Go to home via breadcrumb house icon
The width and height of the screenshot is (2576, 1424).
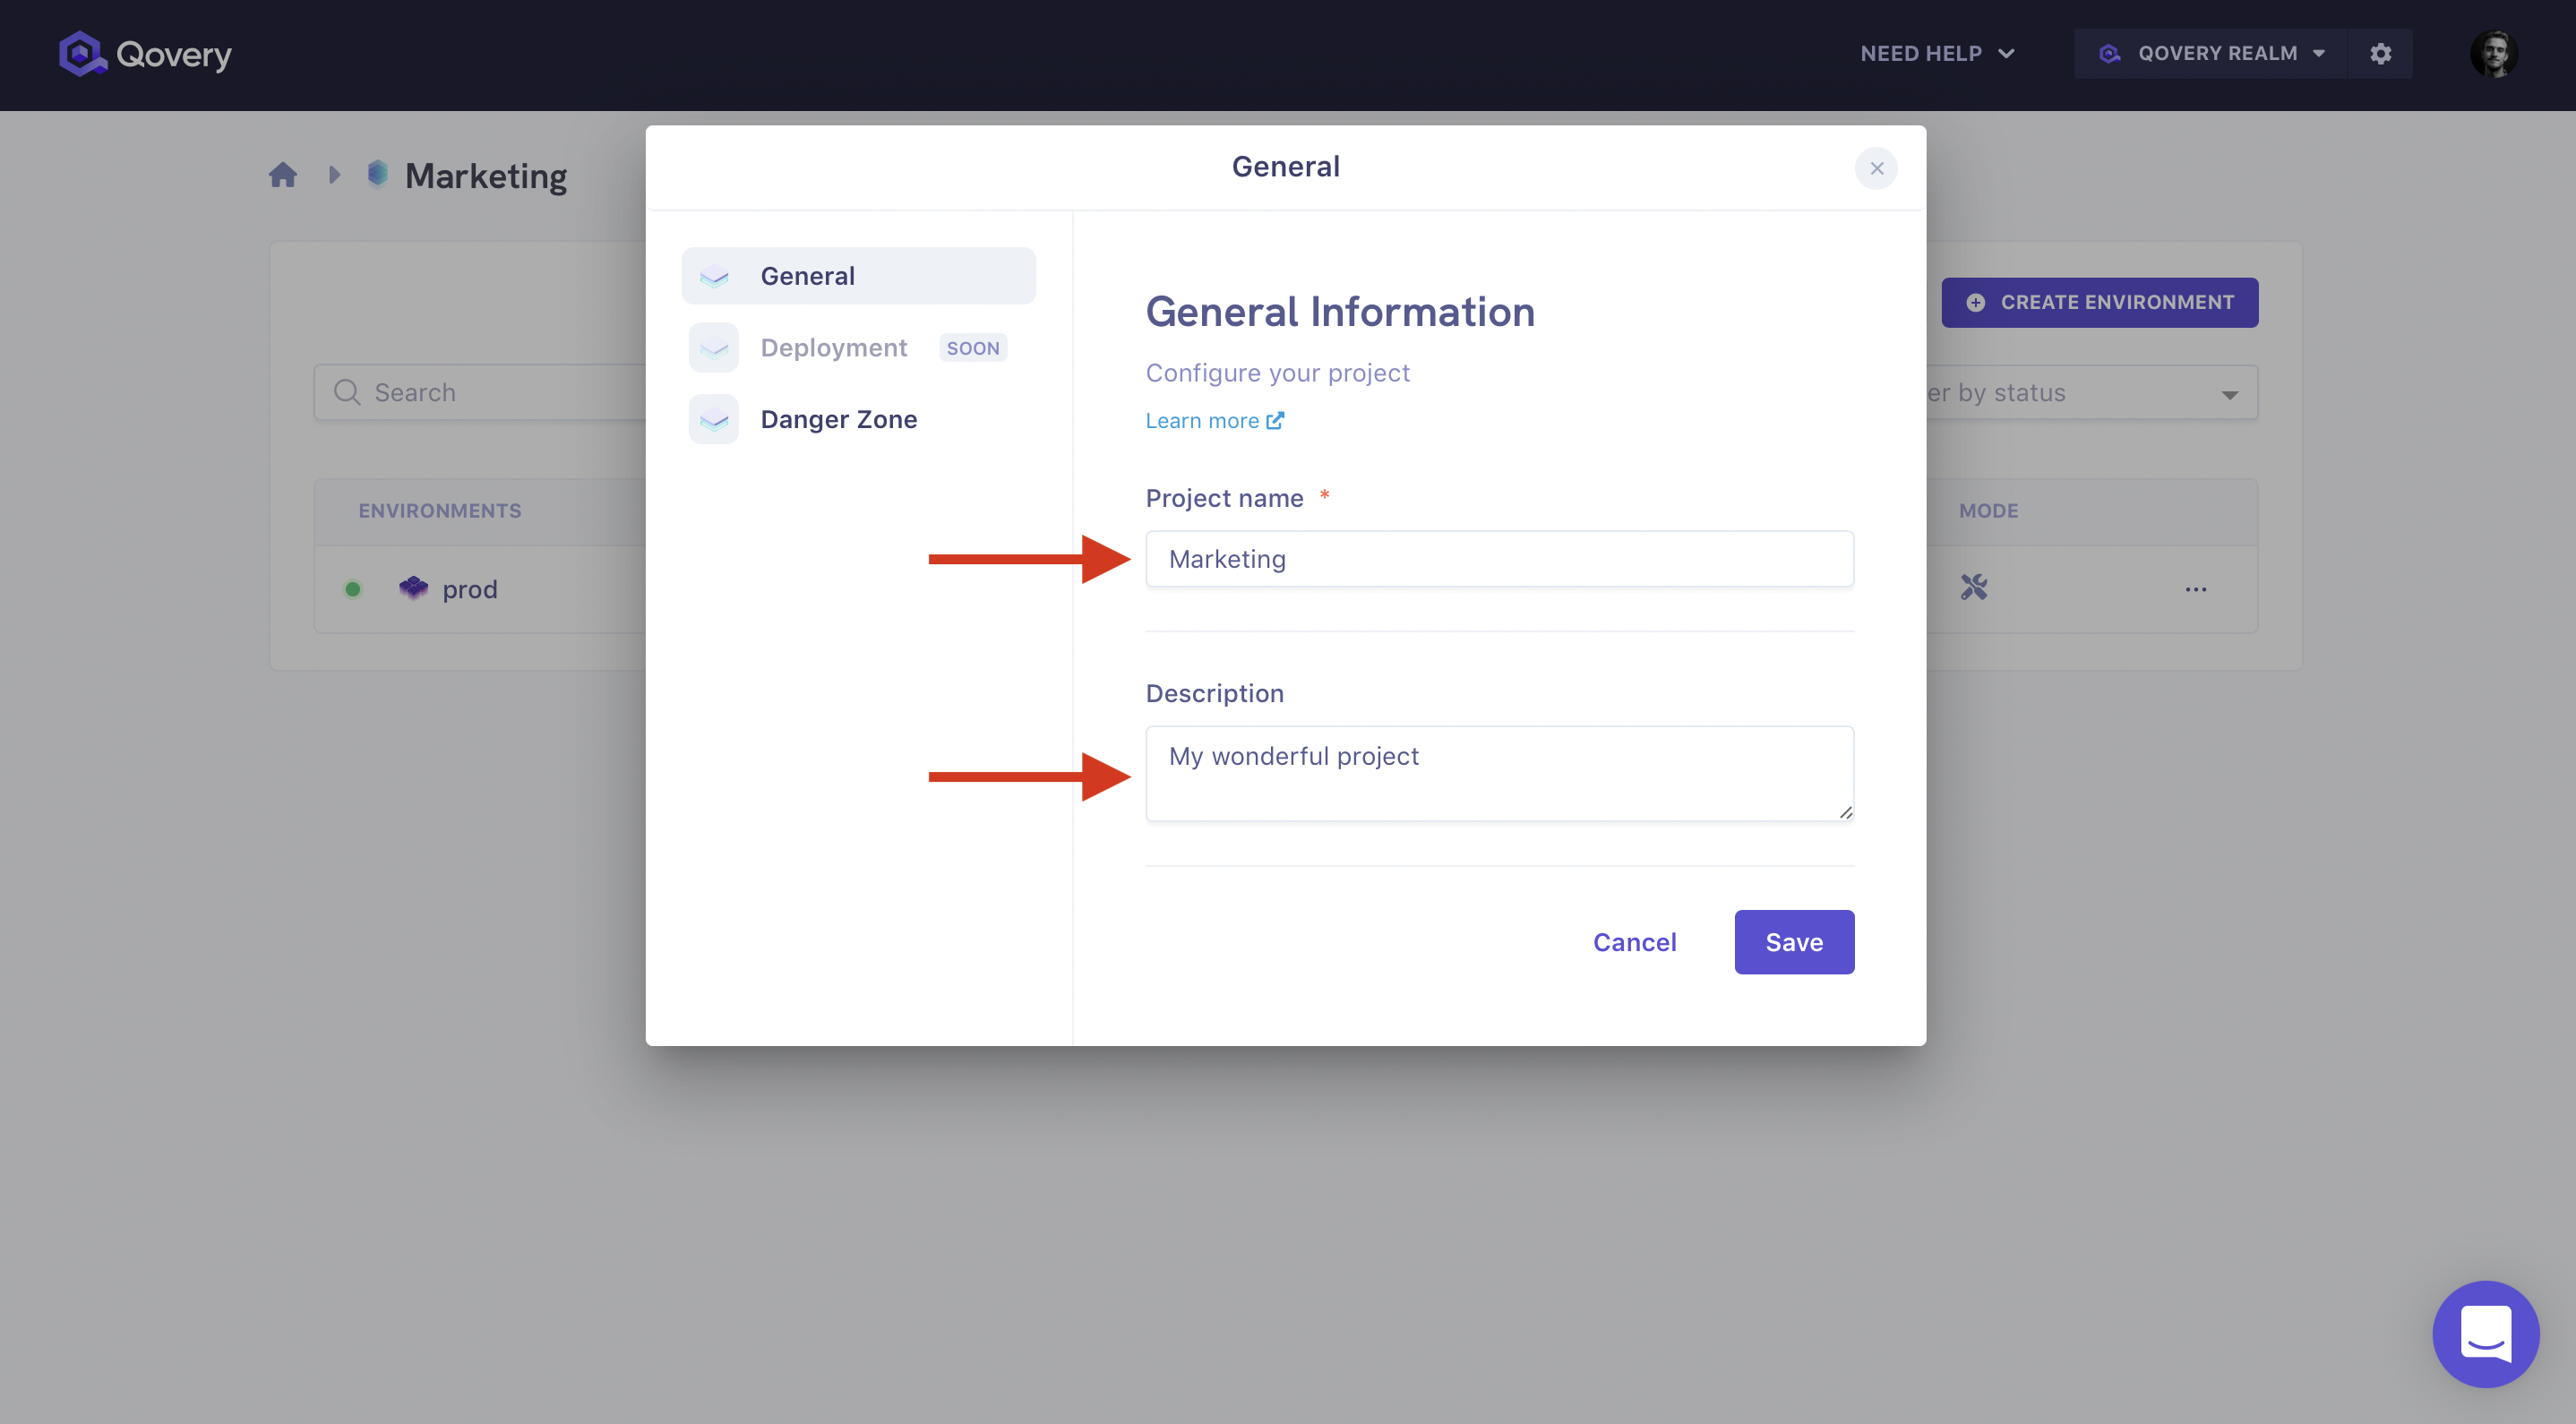tap(283, 175)
